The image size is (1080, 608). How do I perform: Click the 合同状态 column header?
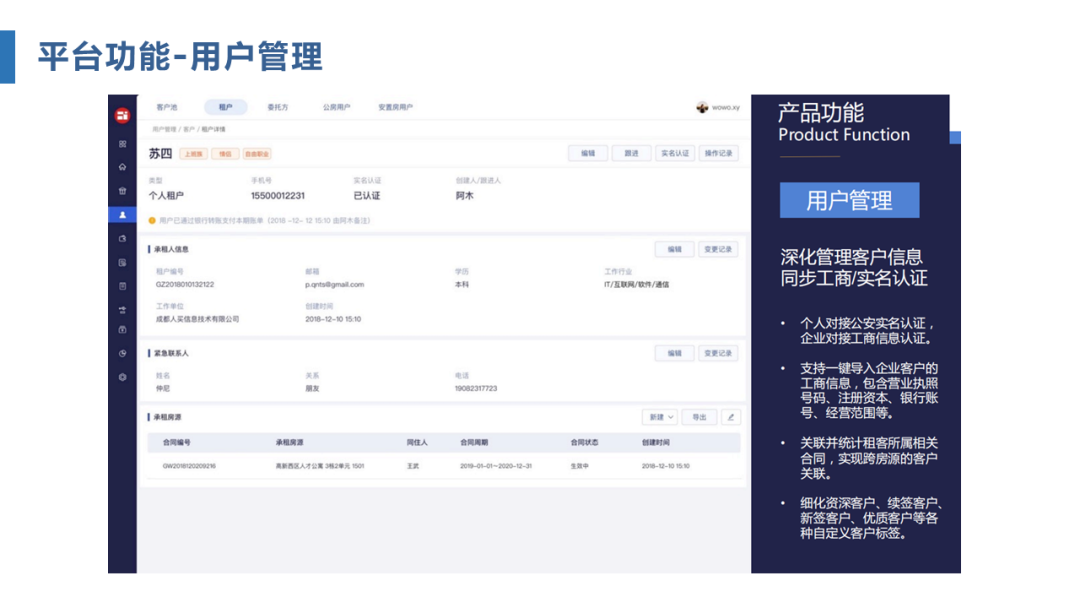point(584,443)
